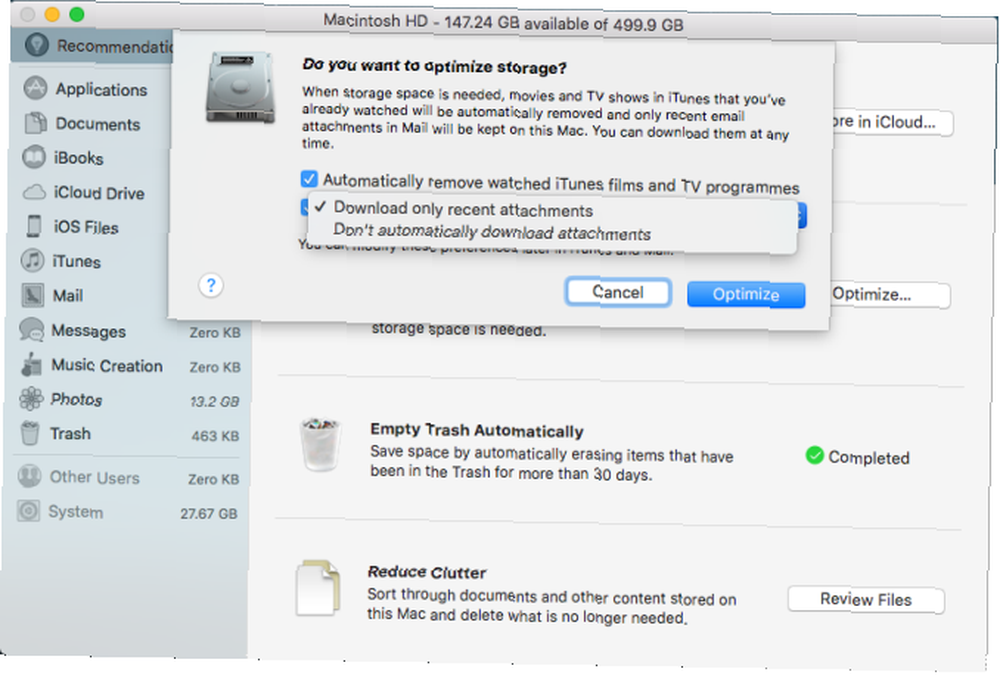Click Trash 463 KB size value
Image resolution: width=1000 pixels, height=675 pixels.
coord(216,436)
